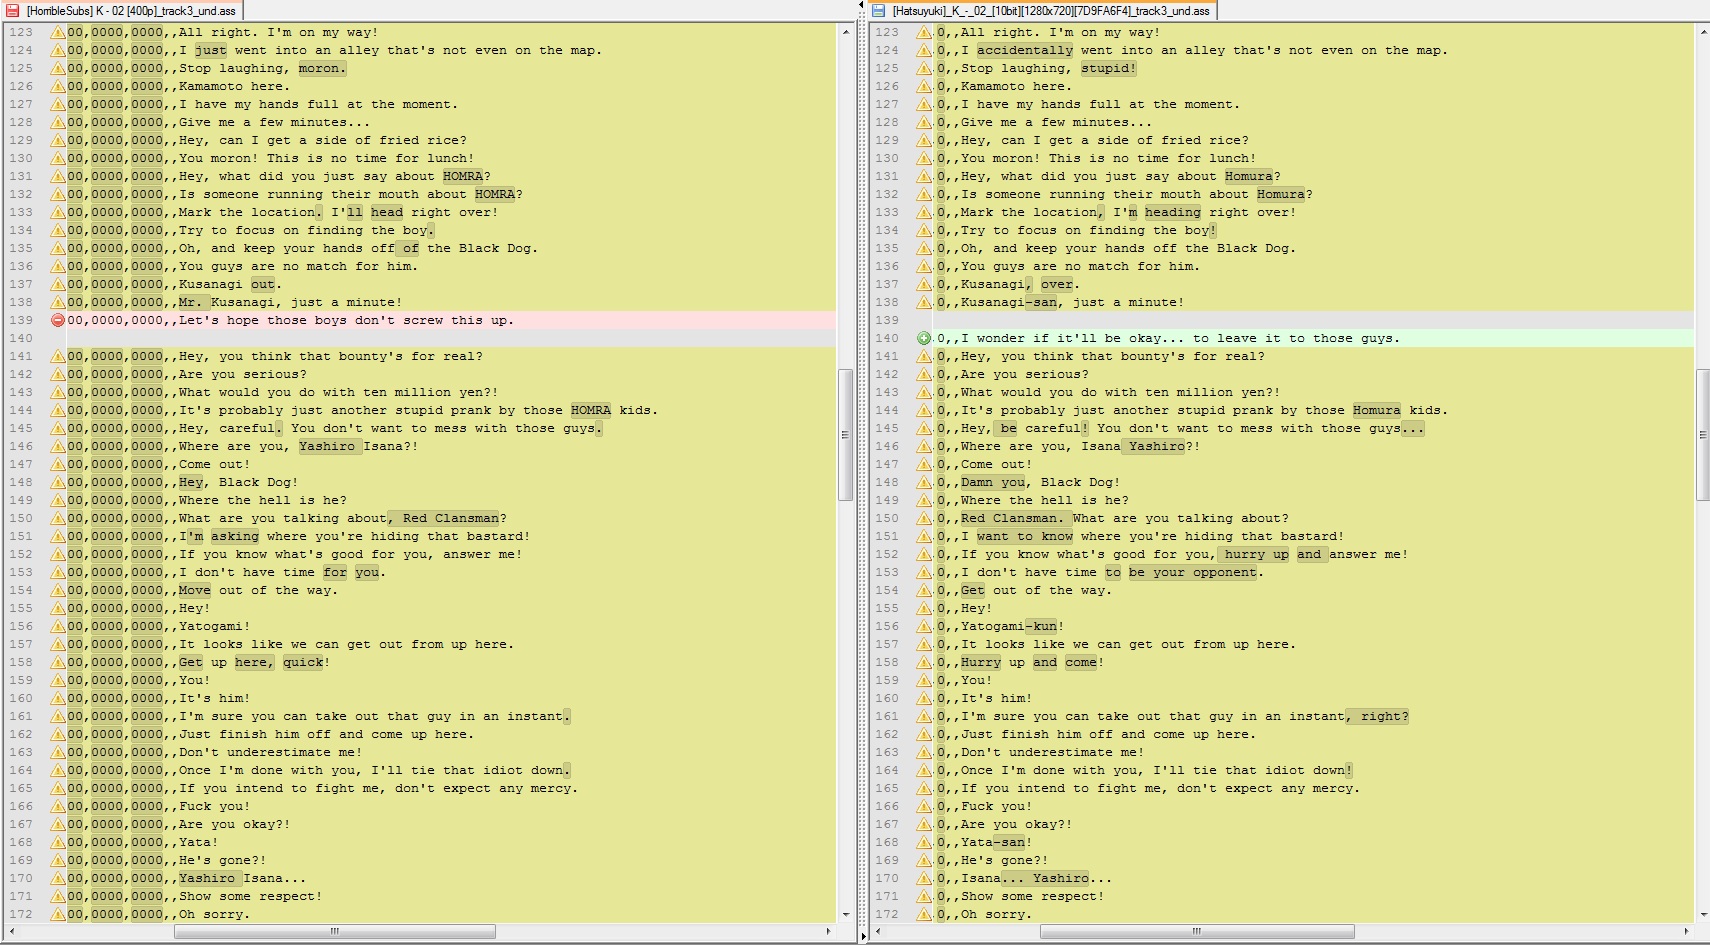Click warning icon beside 'Move out of the way.'

[58, 590]
